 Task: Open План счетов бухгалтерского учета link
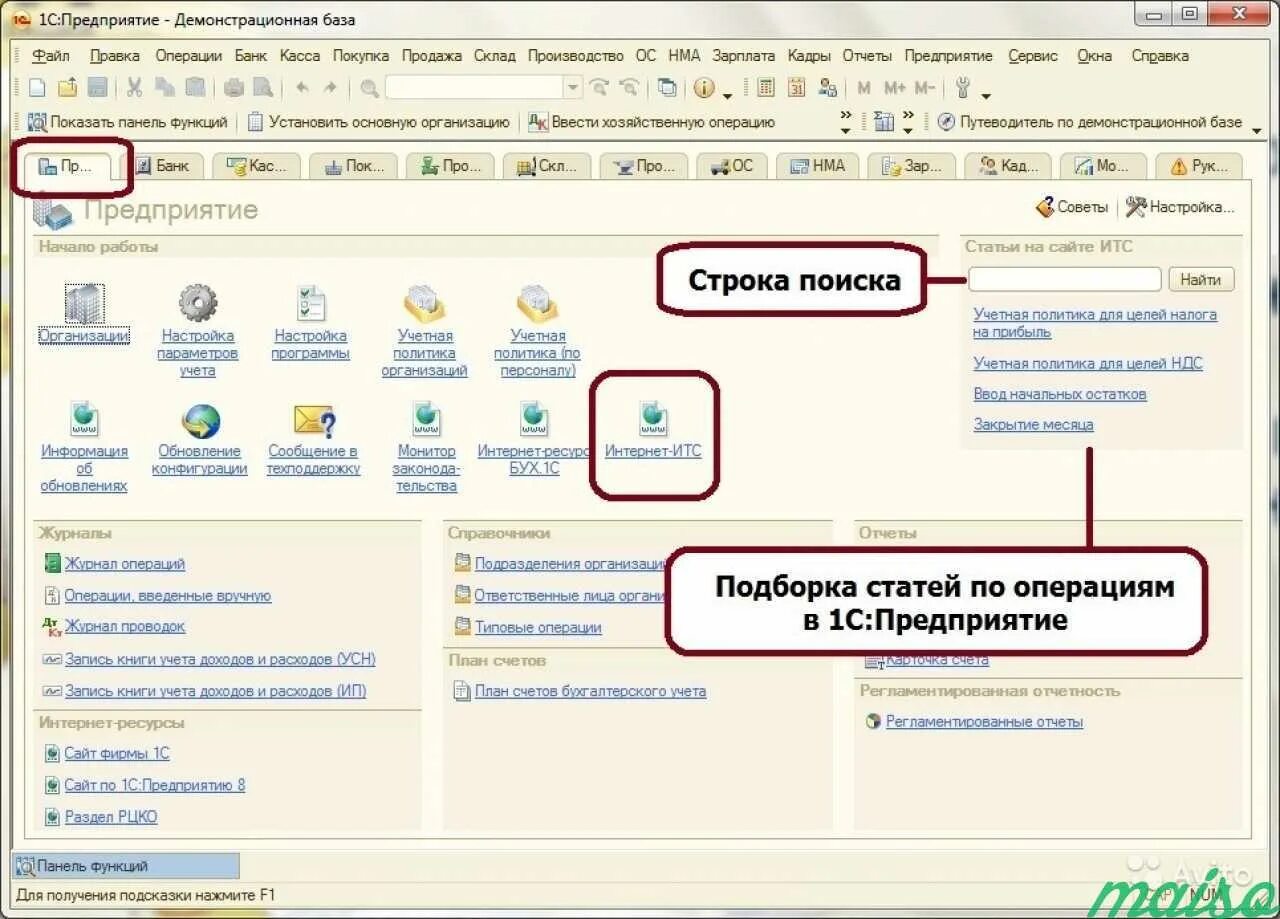coord(590,691)
